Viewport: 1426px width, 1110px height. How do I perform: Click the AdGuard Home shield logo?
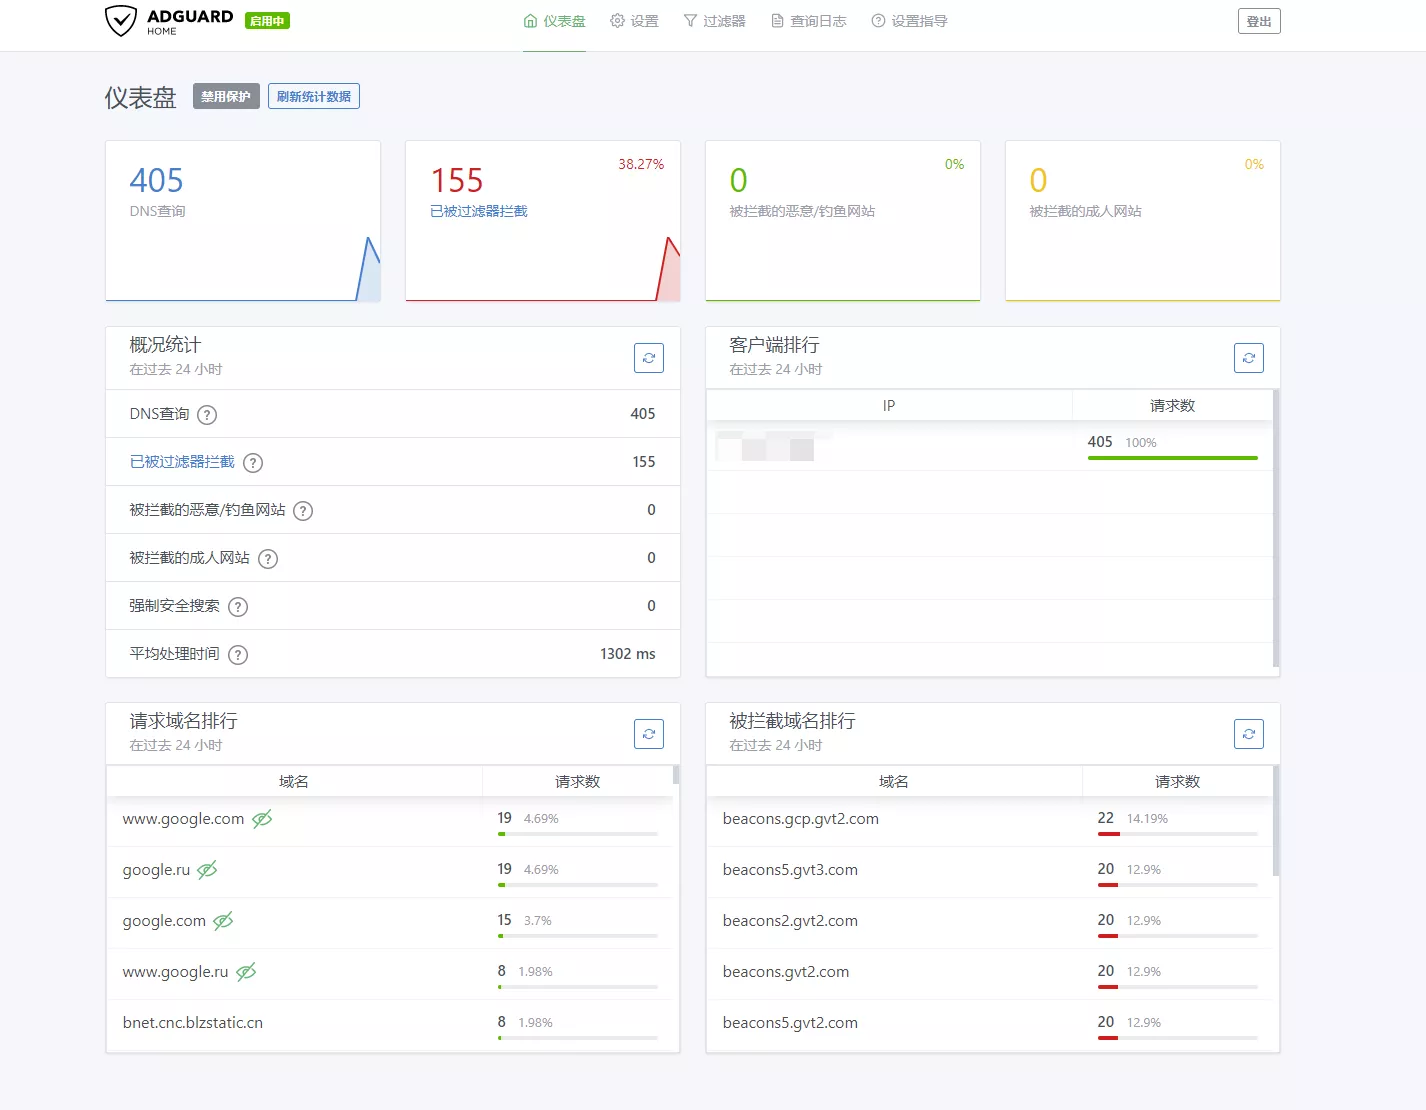(x=121, y=20)
